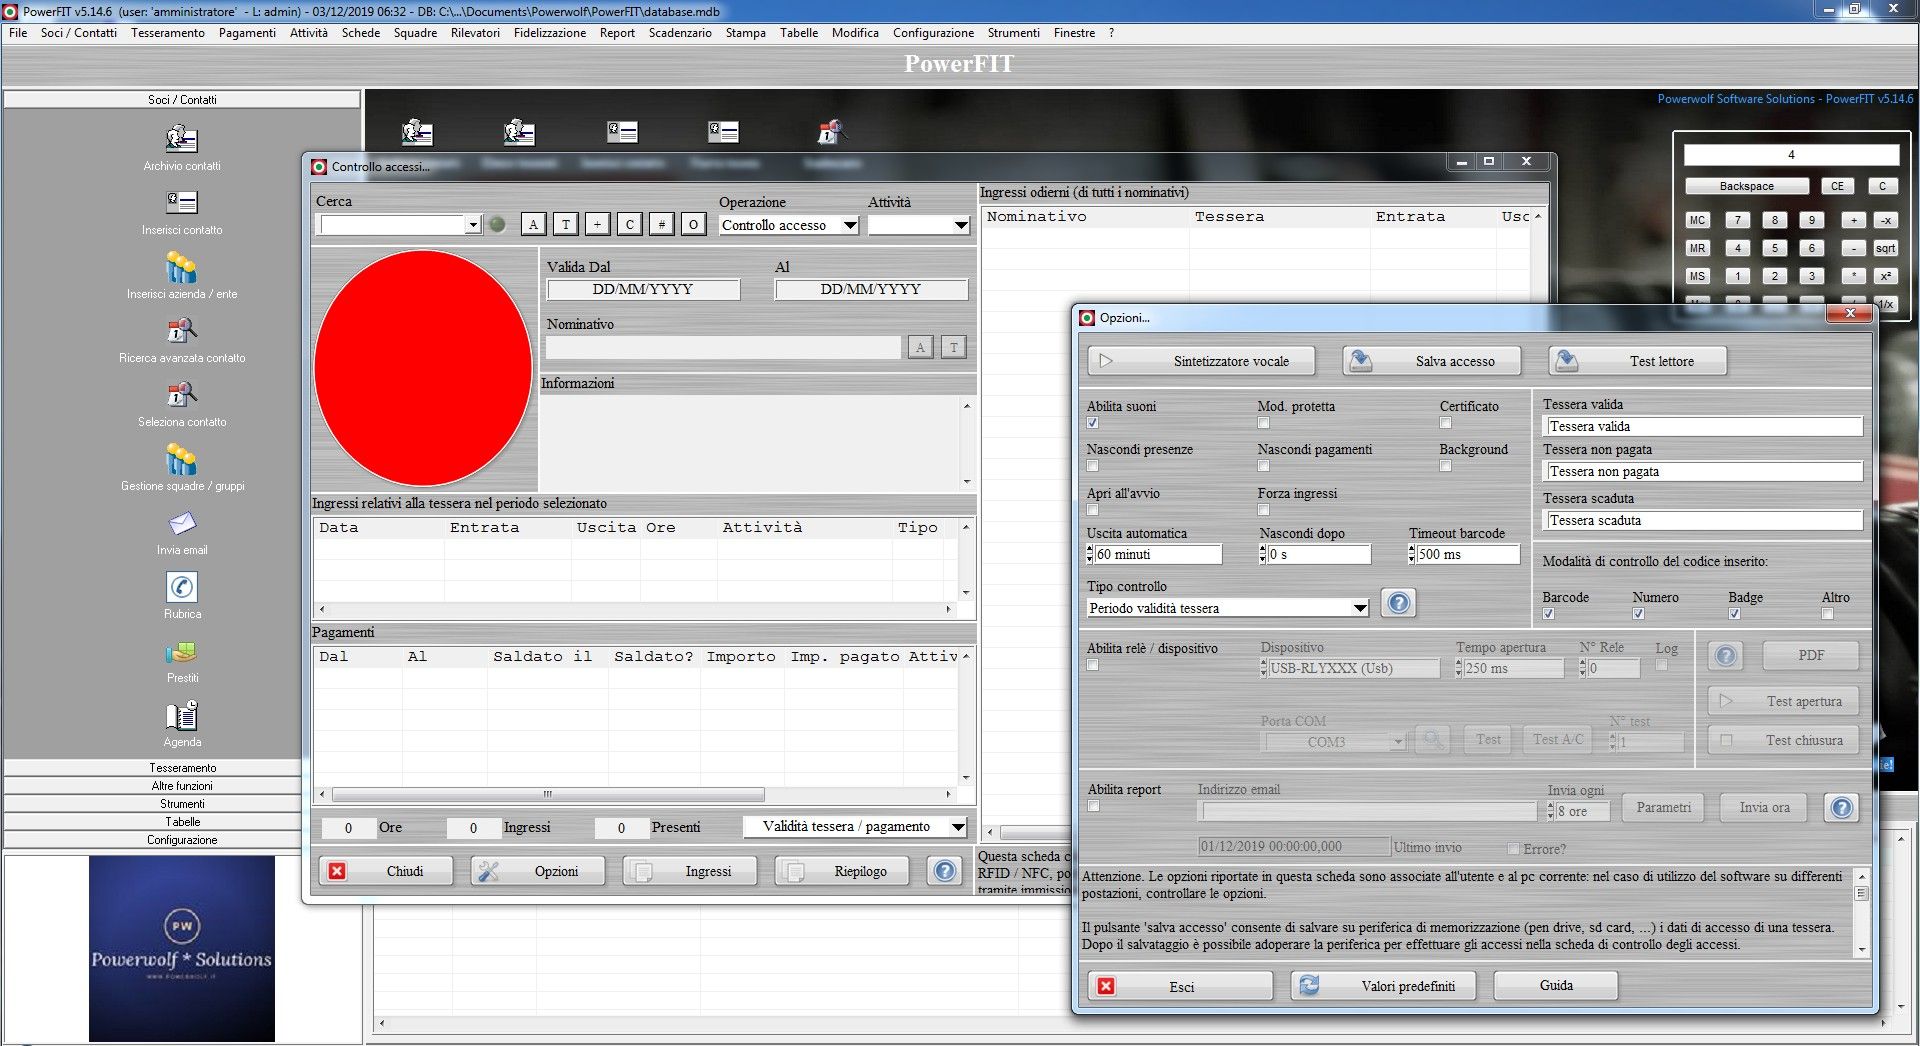
Task: Click Test lettore button
Action: pyautogui.click(x=1637, y=361)
